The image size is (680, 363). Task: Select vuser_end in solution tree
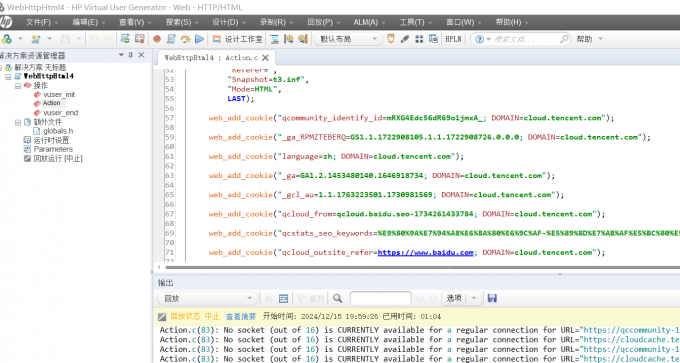click(x=60, y=113)
